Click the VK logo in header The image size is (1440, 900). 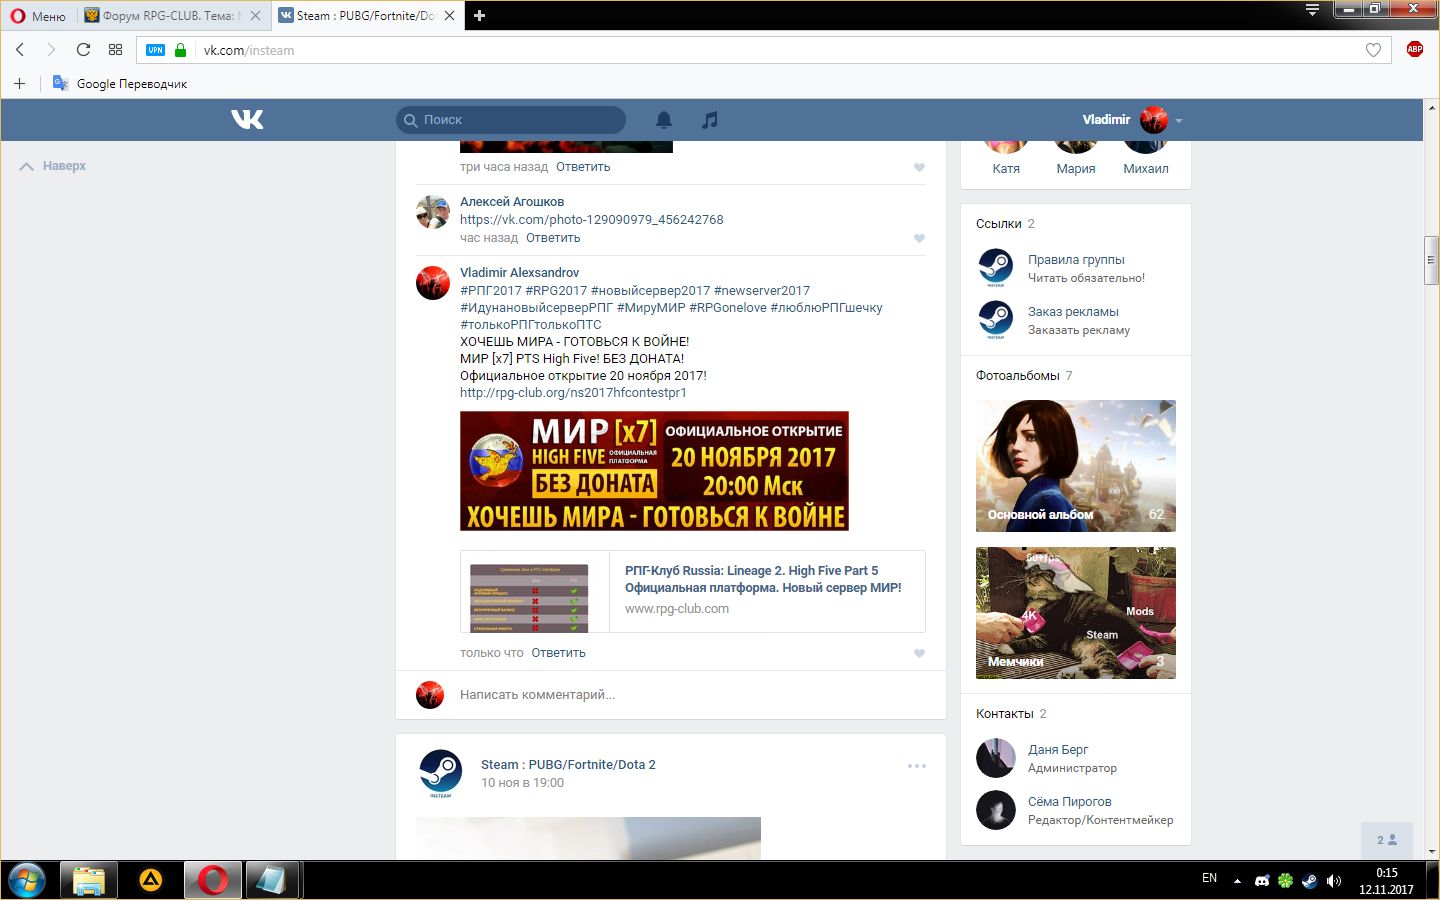coord(247,120)
